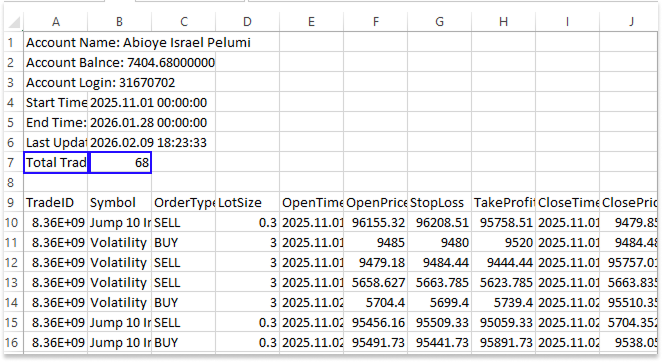
Task: Click the total trades value 68
Action: pyautogui.click(x=119, y=163)
